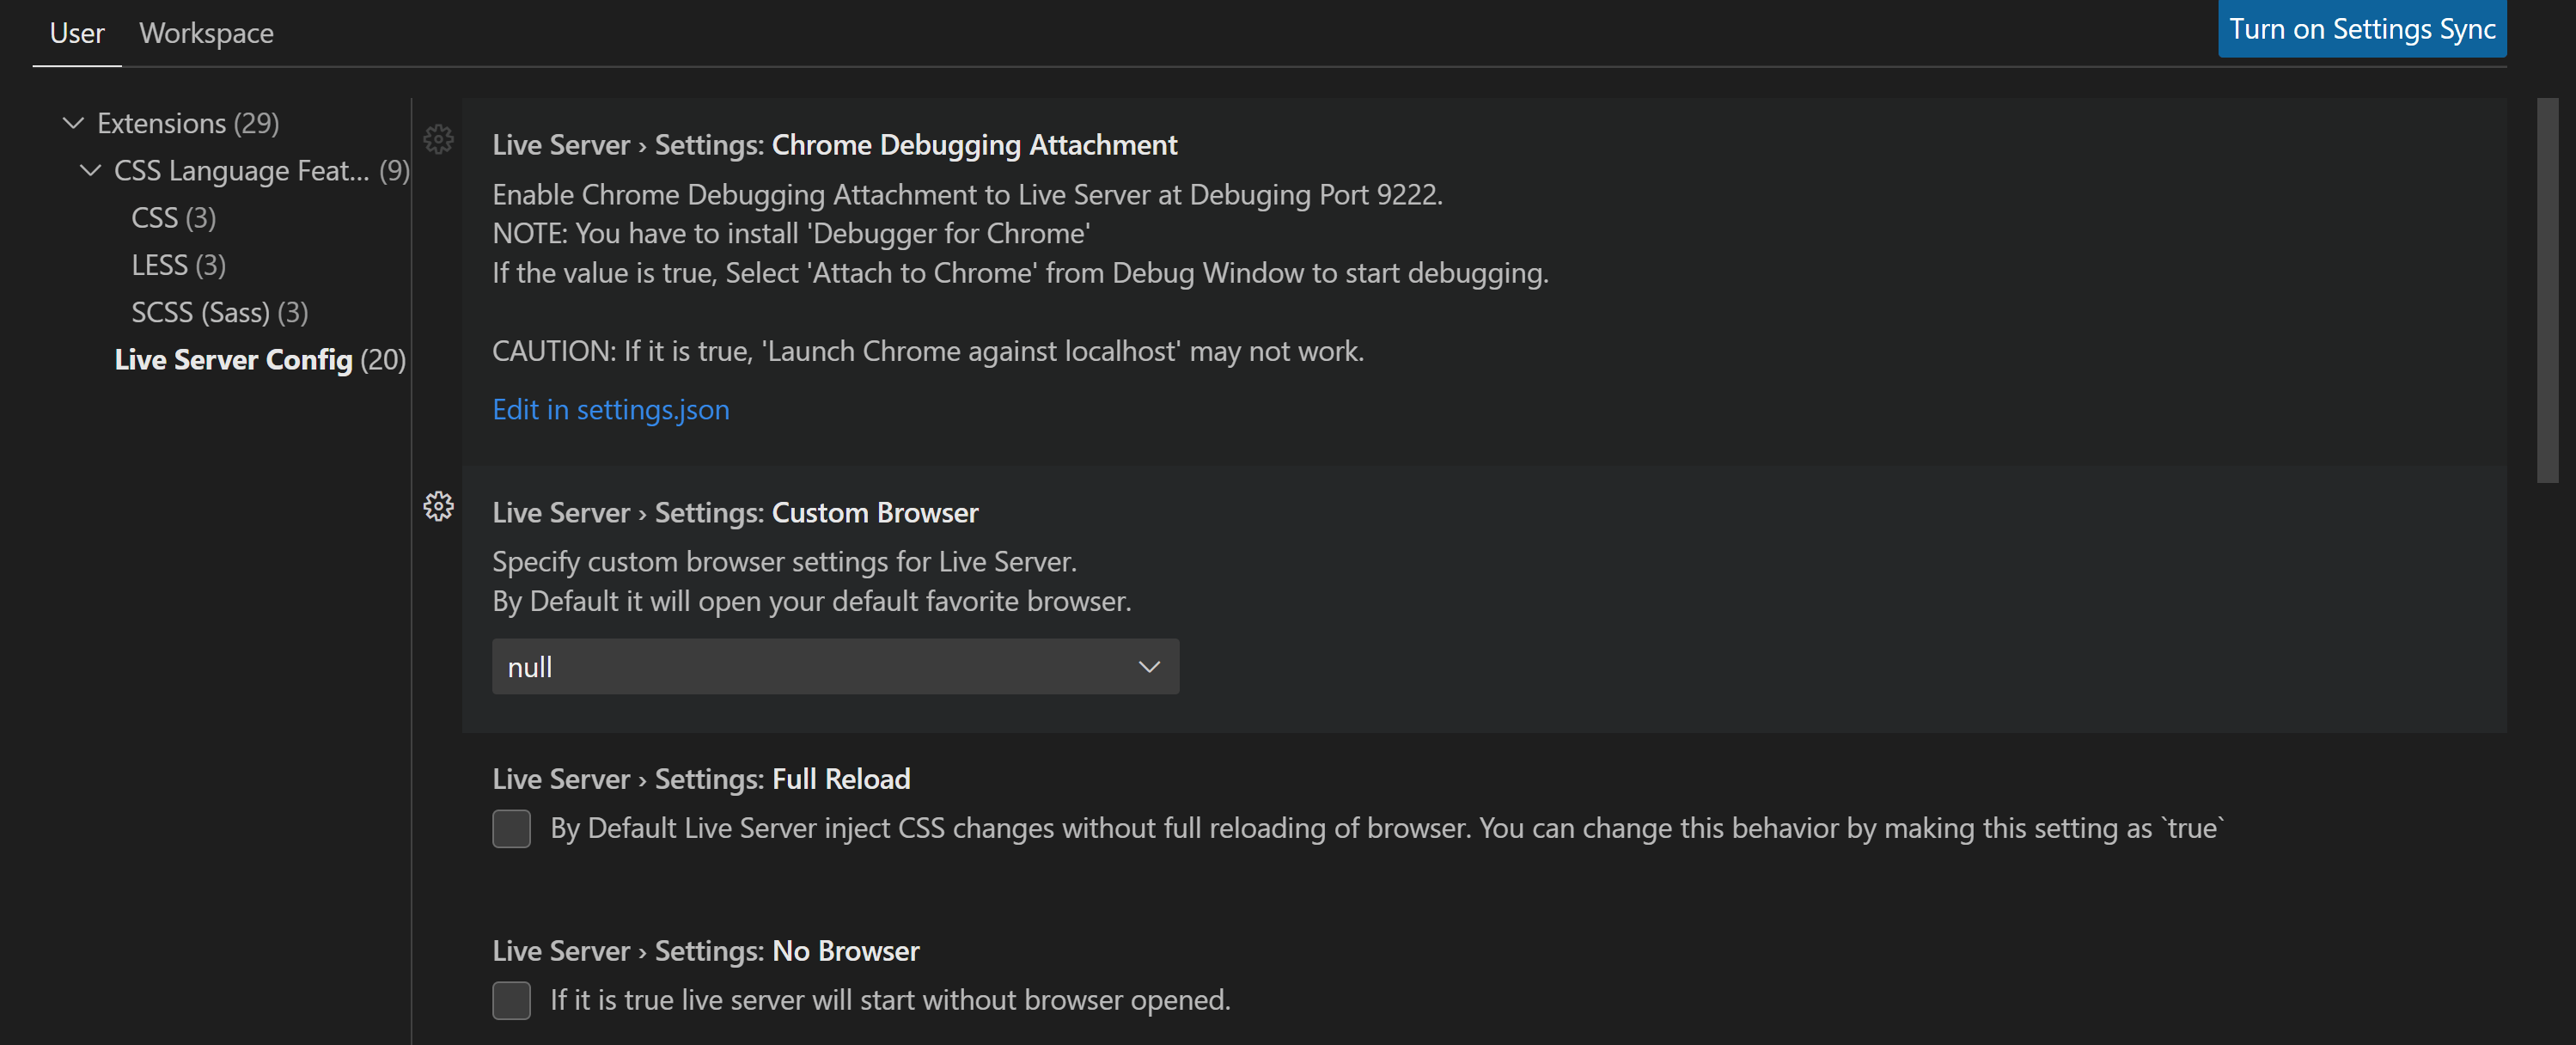
Task: Select LESS (3) in settings tree
Action: [178, 265]
